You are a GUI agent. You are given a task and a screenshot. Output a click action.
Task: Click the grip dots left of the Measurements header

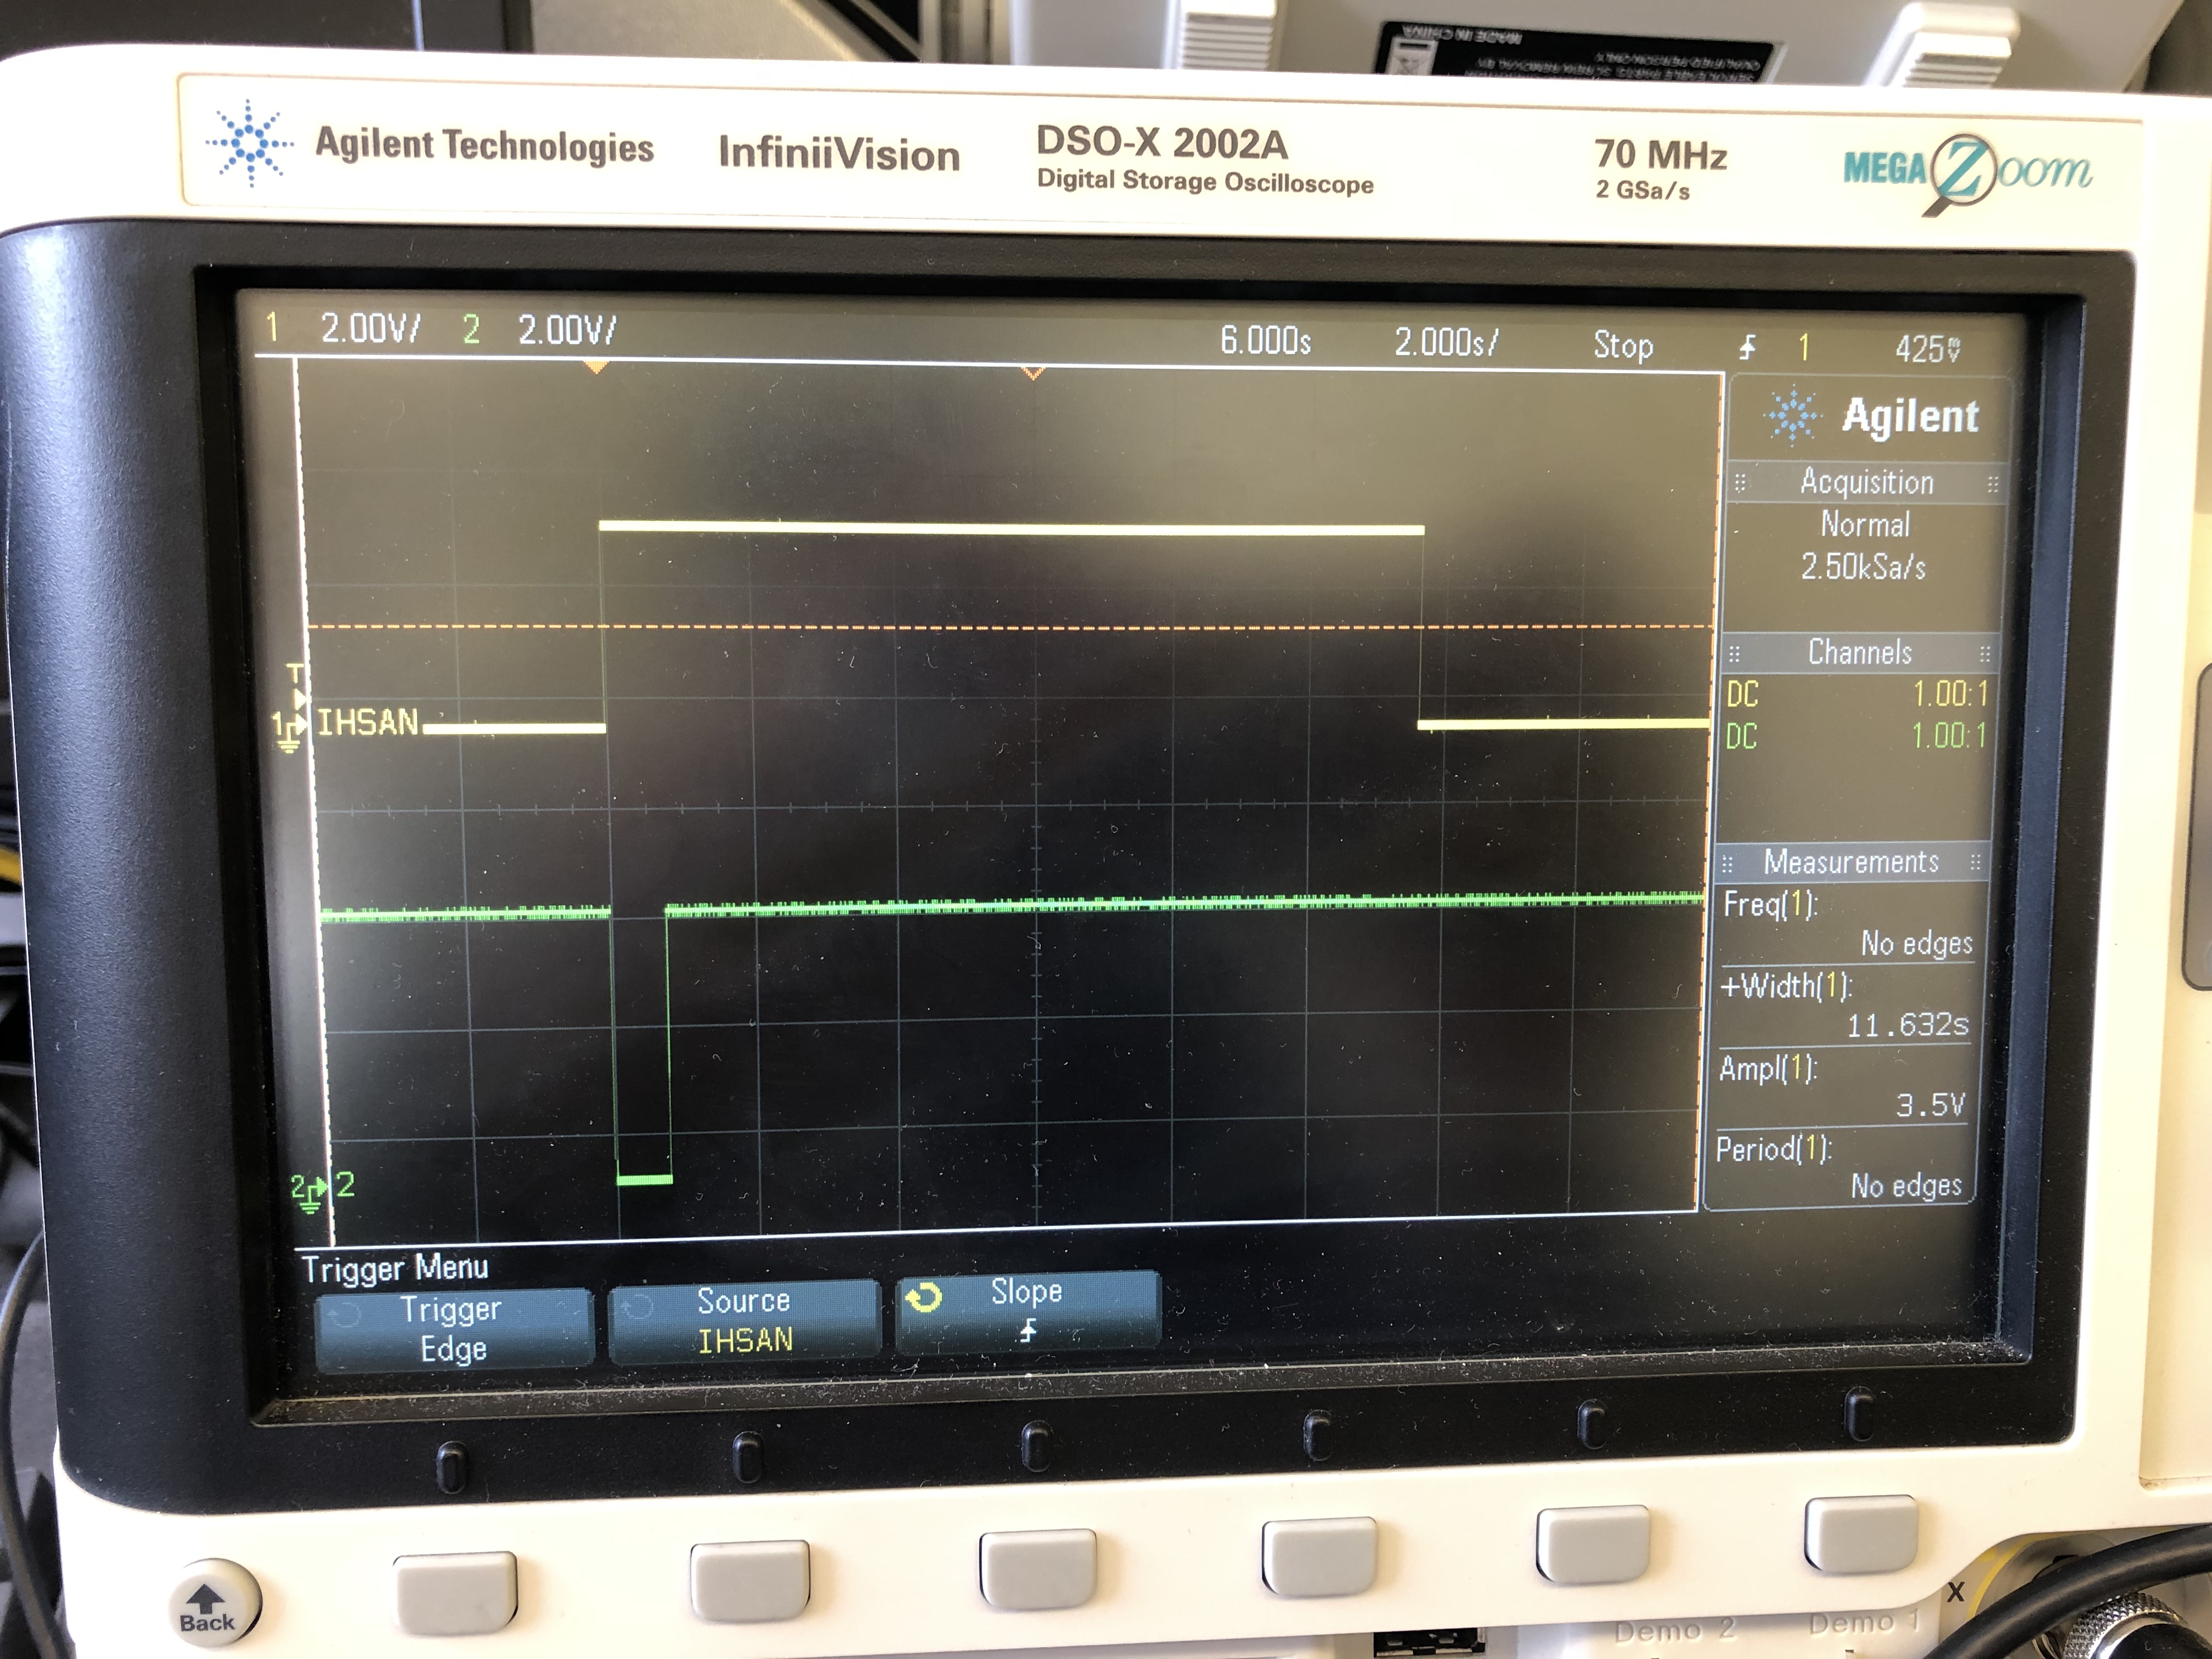click(1727, 863)
